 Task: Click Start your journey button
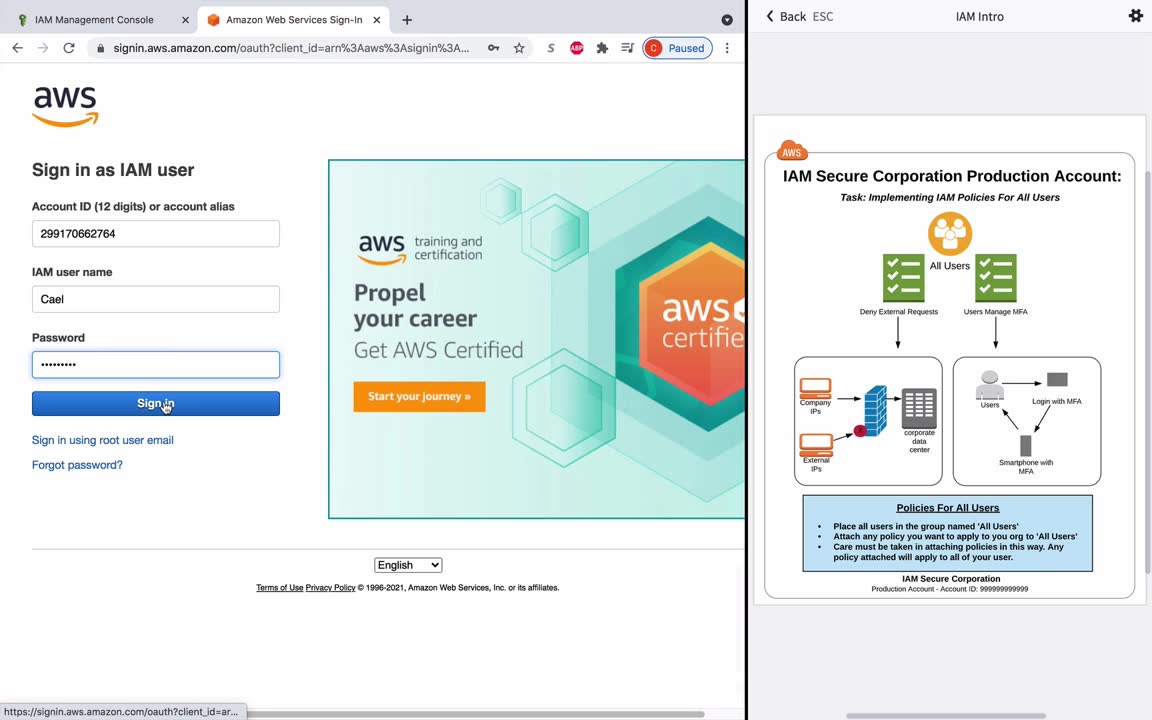419,396
